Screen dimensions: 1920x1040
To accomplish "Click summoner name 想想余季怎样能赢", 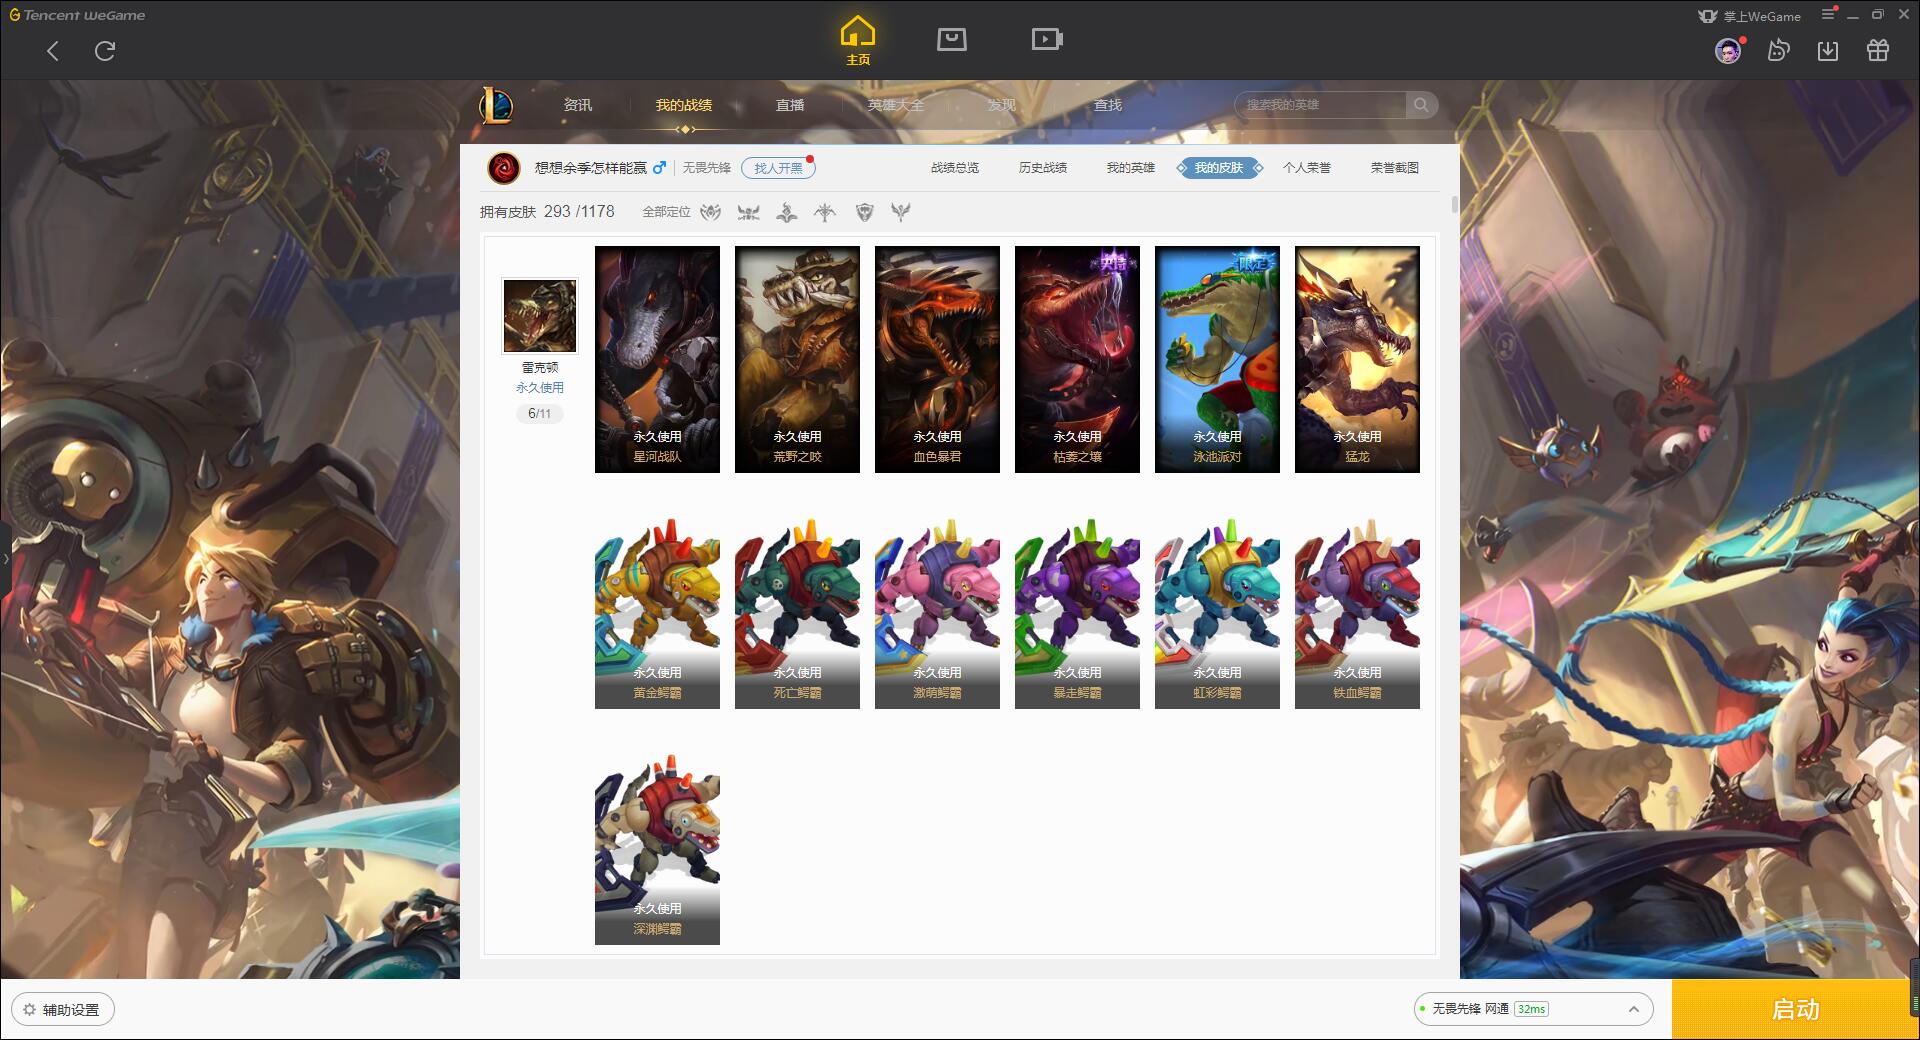I will pos(590,168).
